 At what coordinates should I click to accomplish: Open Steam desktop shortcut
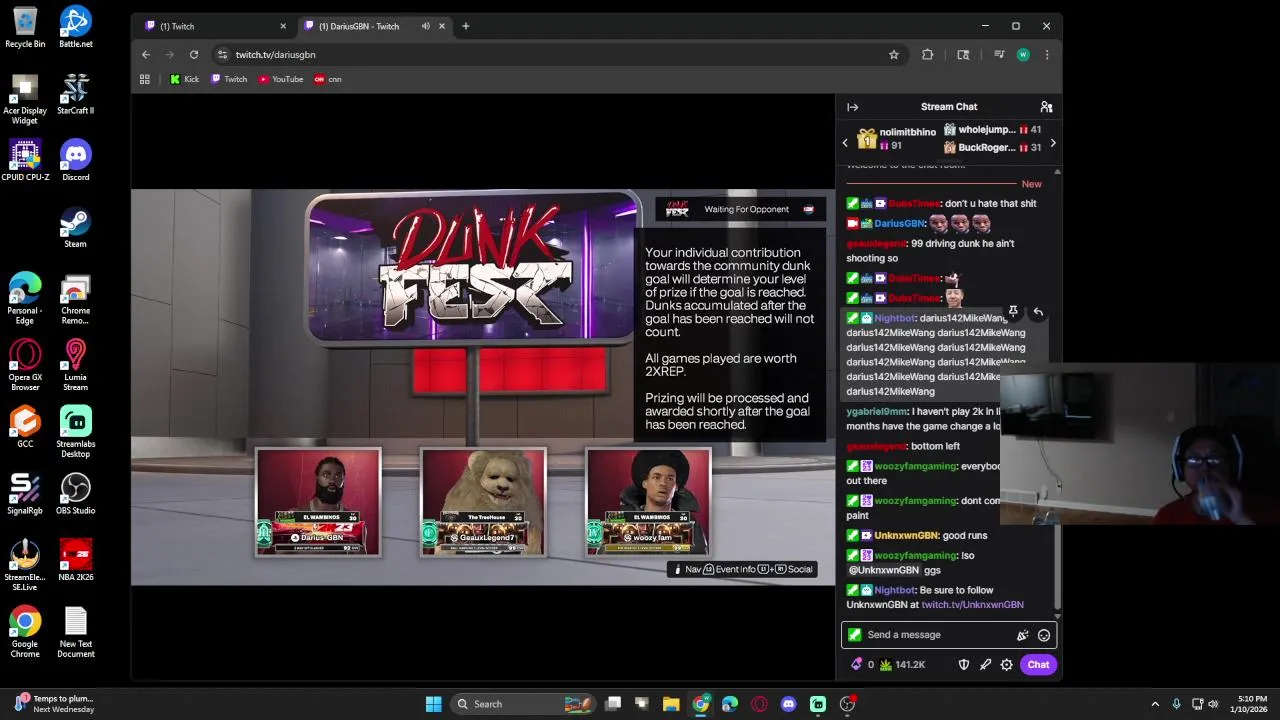coord(76,227)
